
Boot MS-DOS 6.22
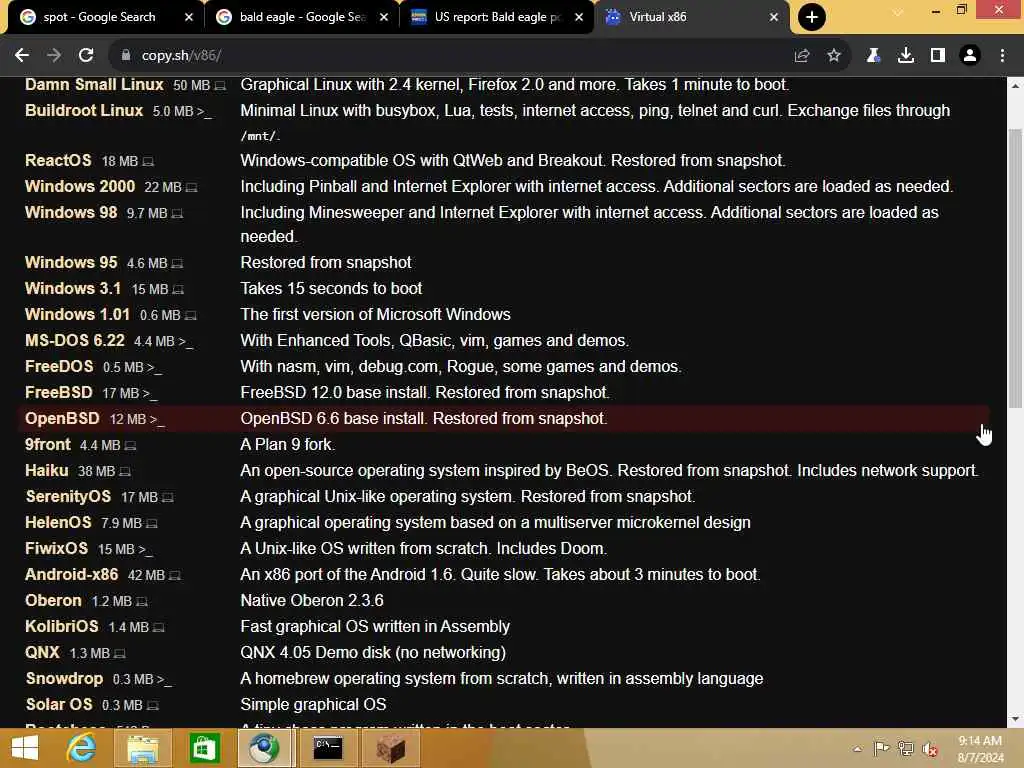(x=74, y=341)
